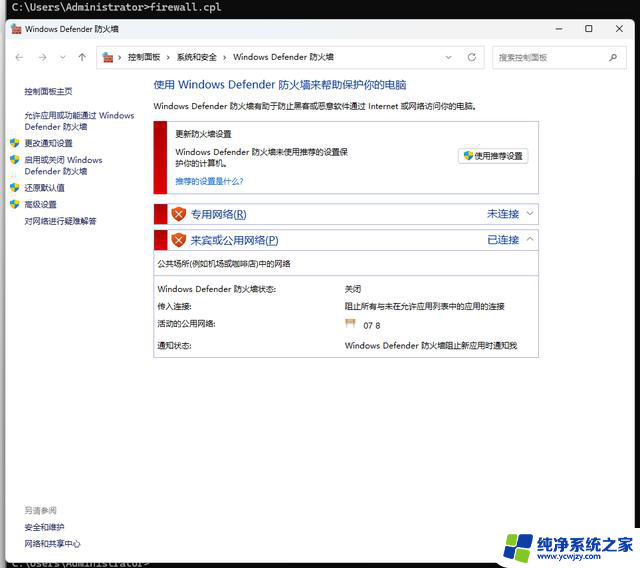Viewport: 640px width, 568px height.
Task: Select Windows Defender 防火墙 breadcrumb
Action: pyautogui.click(x=283, y=57)
